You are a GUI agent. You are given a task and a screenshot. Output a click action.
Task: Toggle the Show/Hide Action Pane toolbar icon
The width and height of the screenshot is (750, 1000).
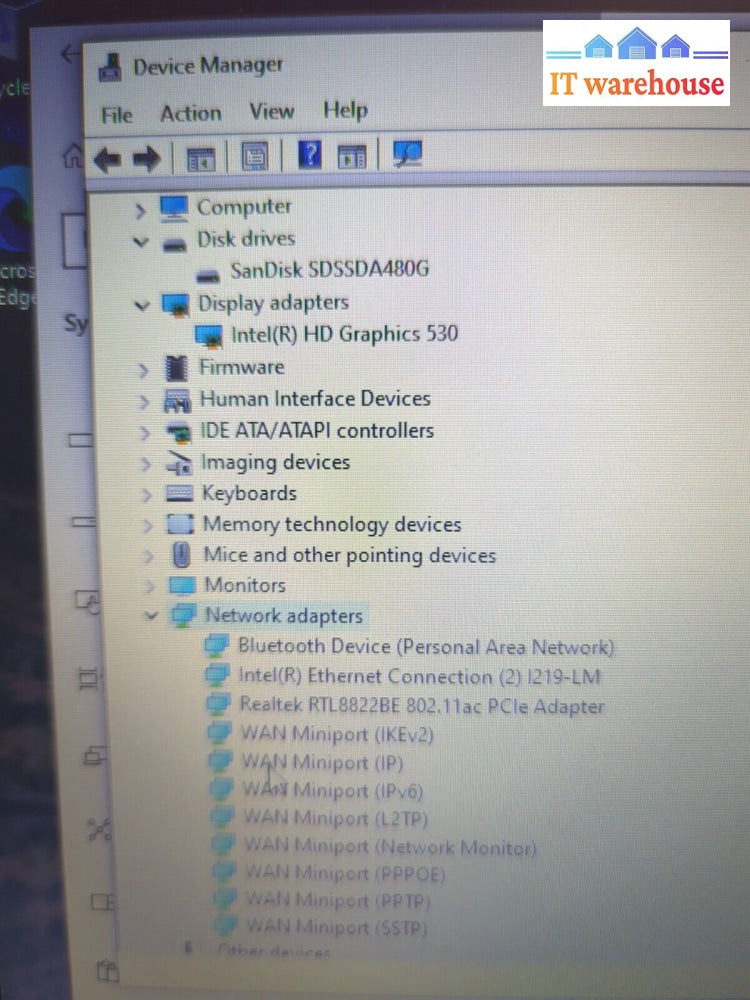coord(352,155)
